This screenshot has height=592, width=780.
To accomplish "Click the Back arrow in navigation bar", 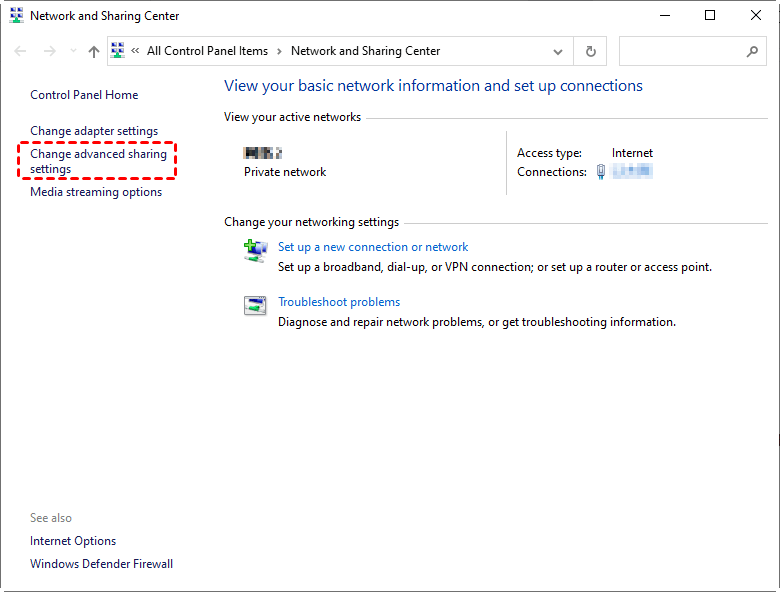I will point(21,51).
